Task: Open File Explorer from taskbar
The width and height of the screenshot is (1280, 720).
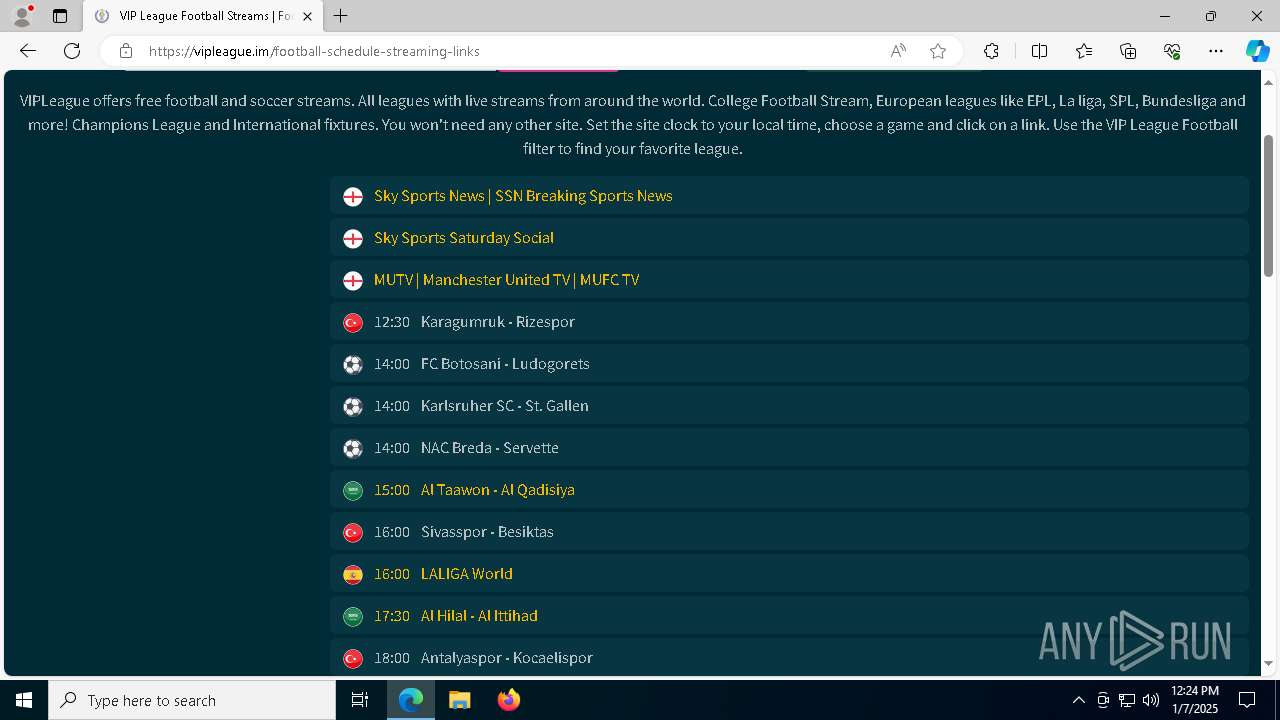Action: (x=460, y=700)
